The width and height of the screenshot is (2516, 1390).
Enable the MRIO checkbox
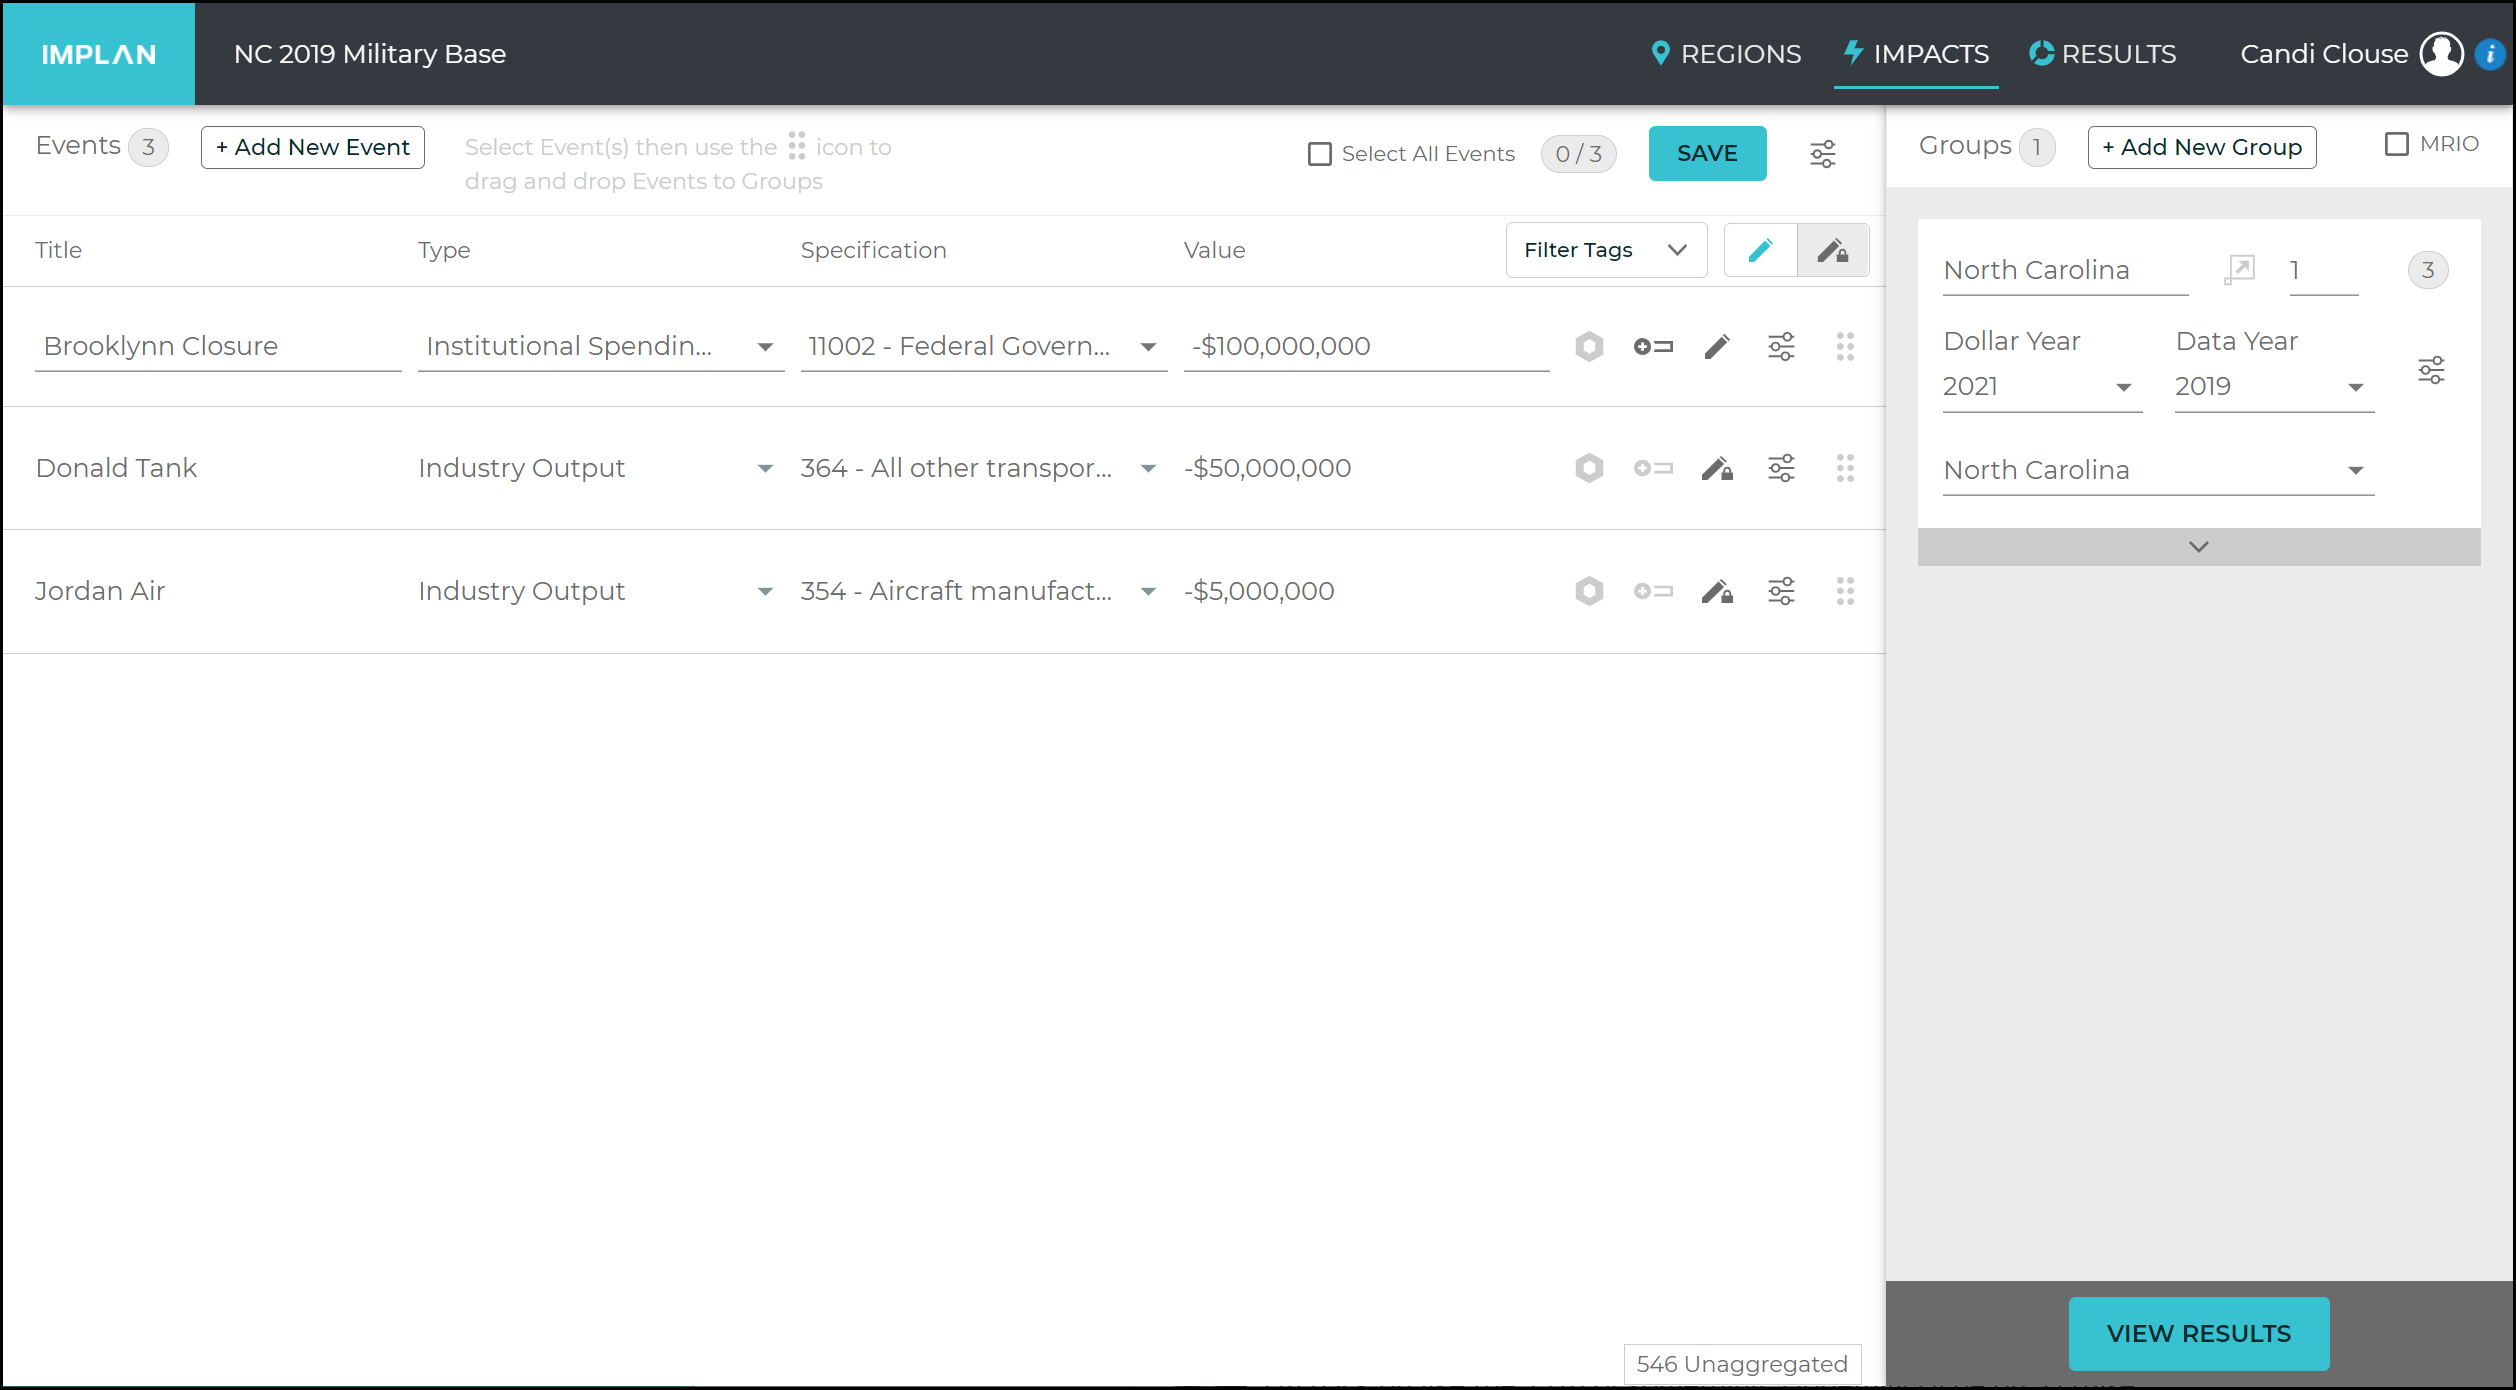(2397, 144)
